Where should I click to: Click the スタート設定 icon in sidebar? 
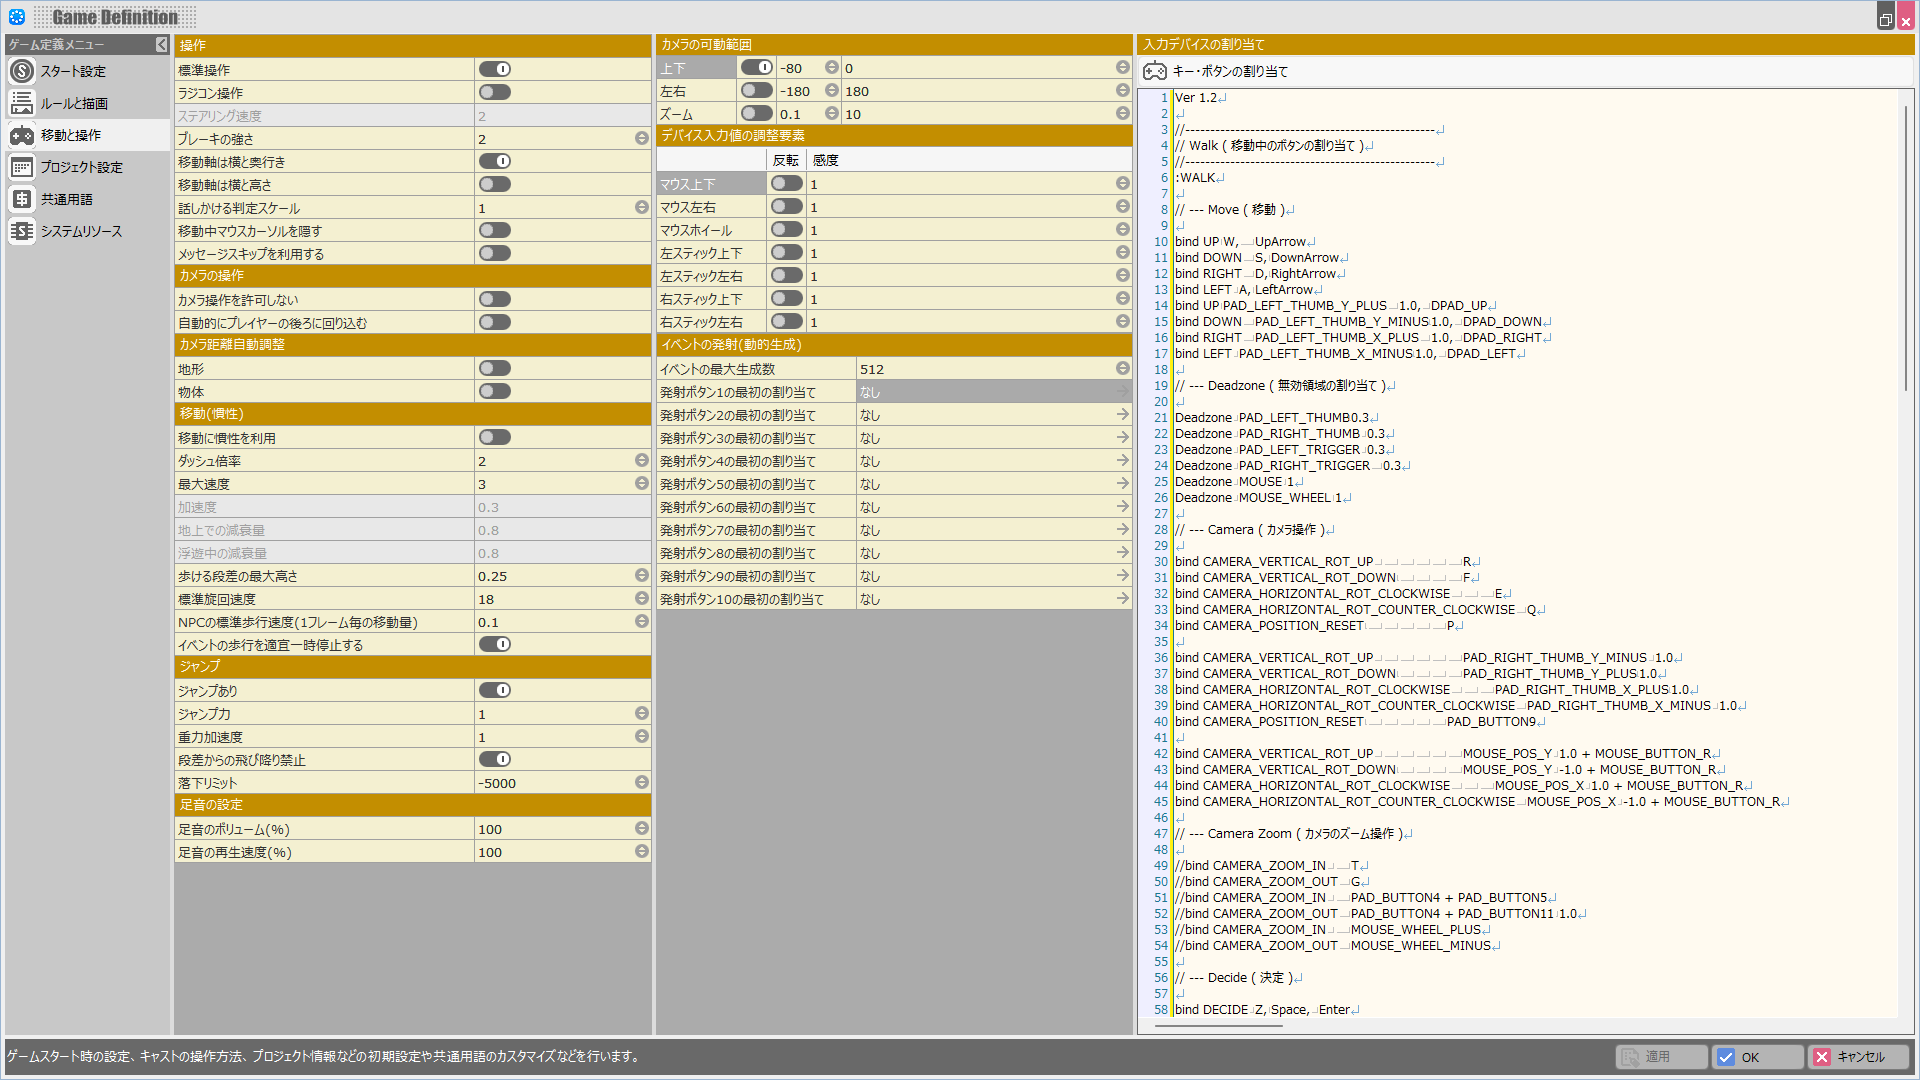[x=22, y=71]
